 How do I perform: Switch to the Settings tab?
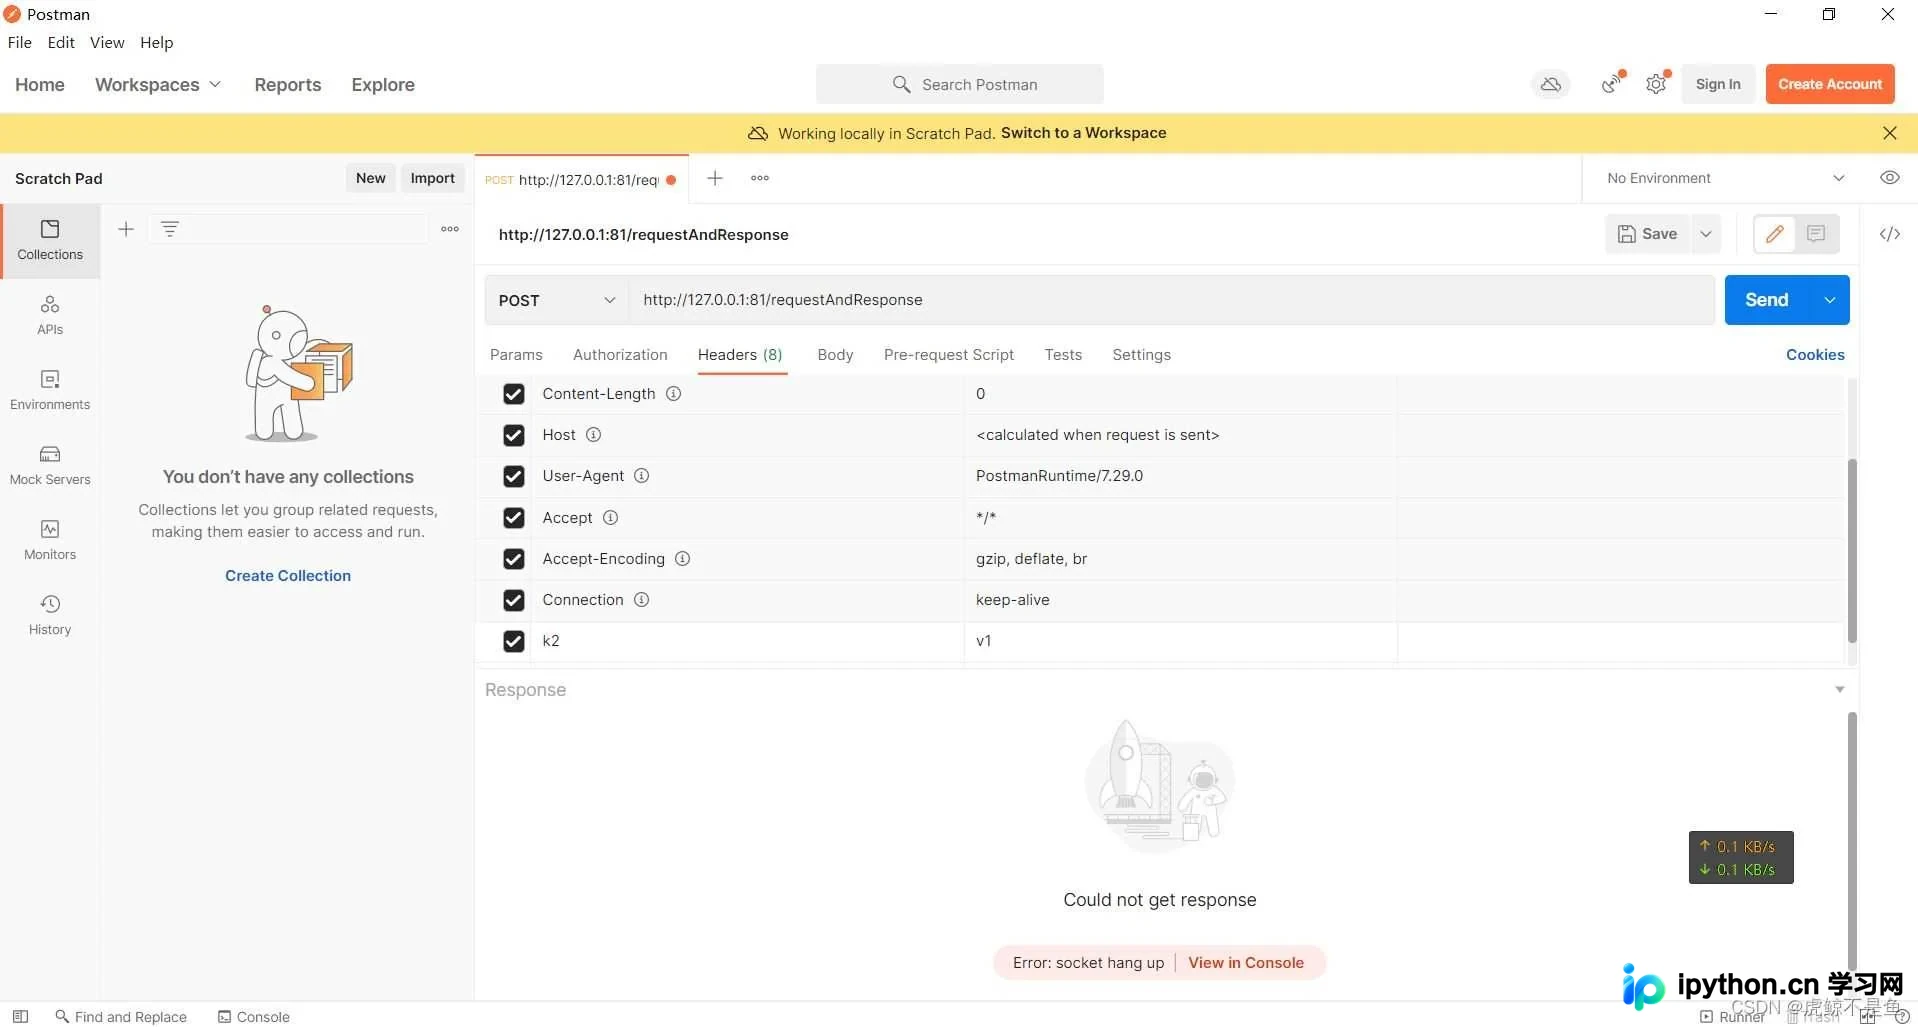(x=1141, y=355)
